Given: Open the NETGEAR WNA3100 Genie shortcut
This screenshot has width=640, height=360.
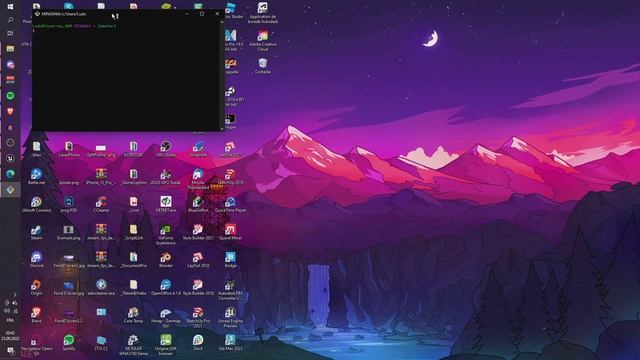Looking at the screenshot, I should coord(133,345).
